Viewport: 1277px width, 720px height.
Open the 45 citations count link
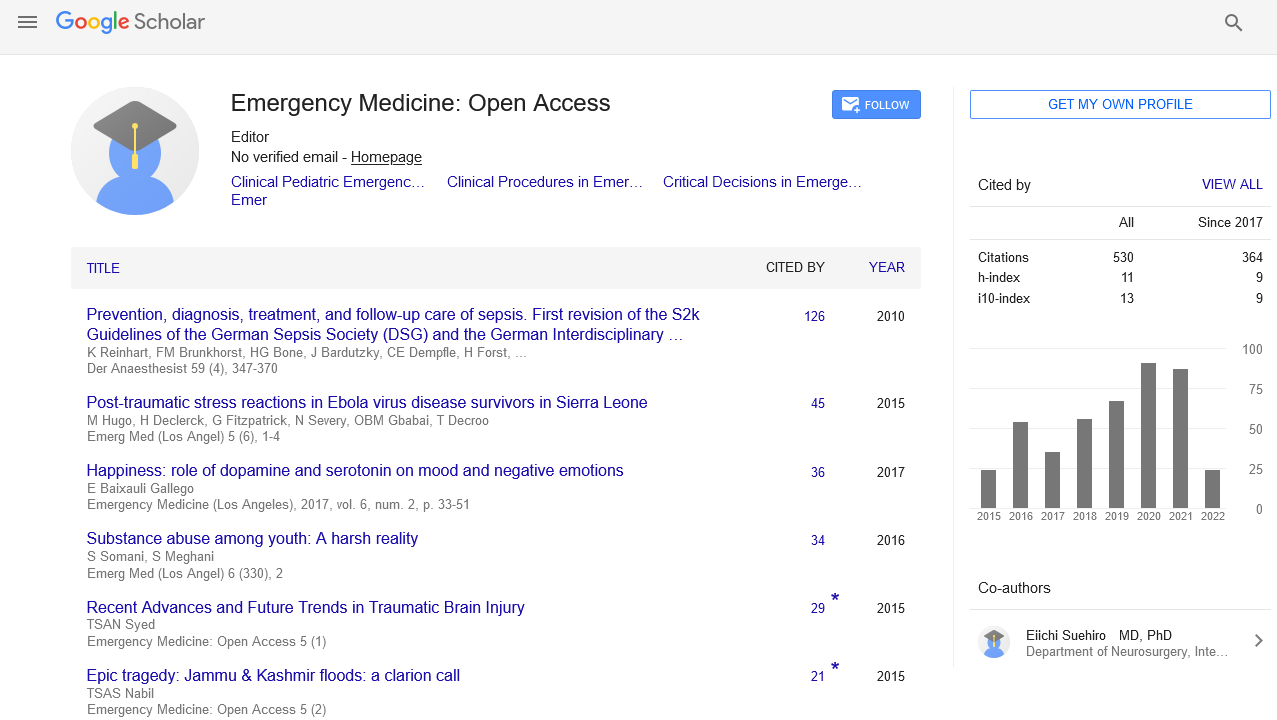click(818, 404)
